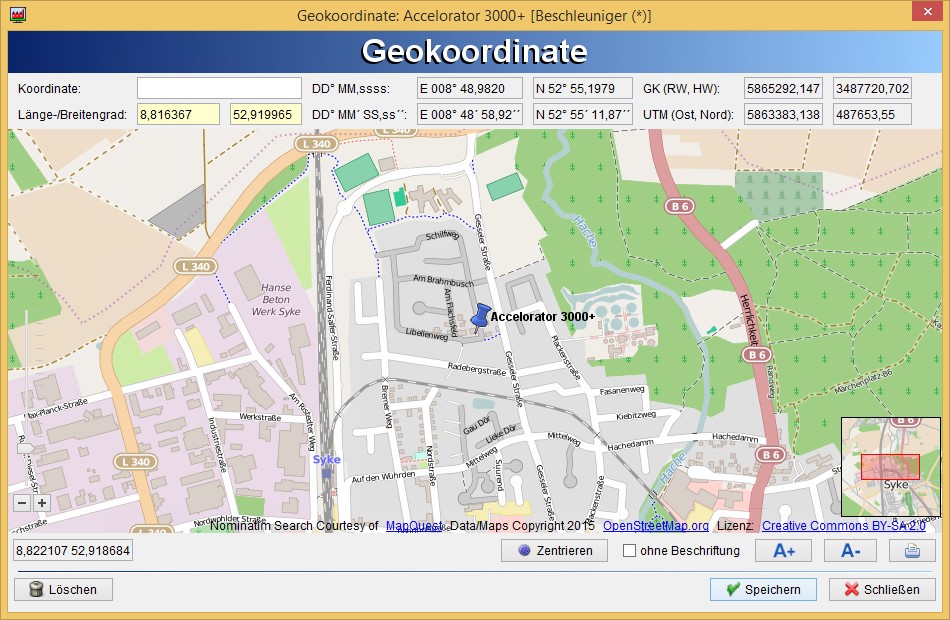
Task: Click the empty Koordinate input field
Action: pyautogui.click(x=219, y=88)
